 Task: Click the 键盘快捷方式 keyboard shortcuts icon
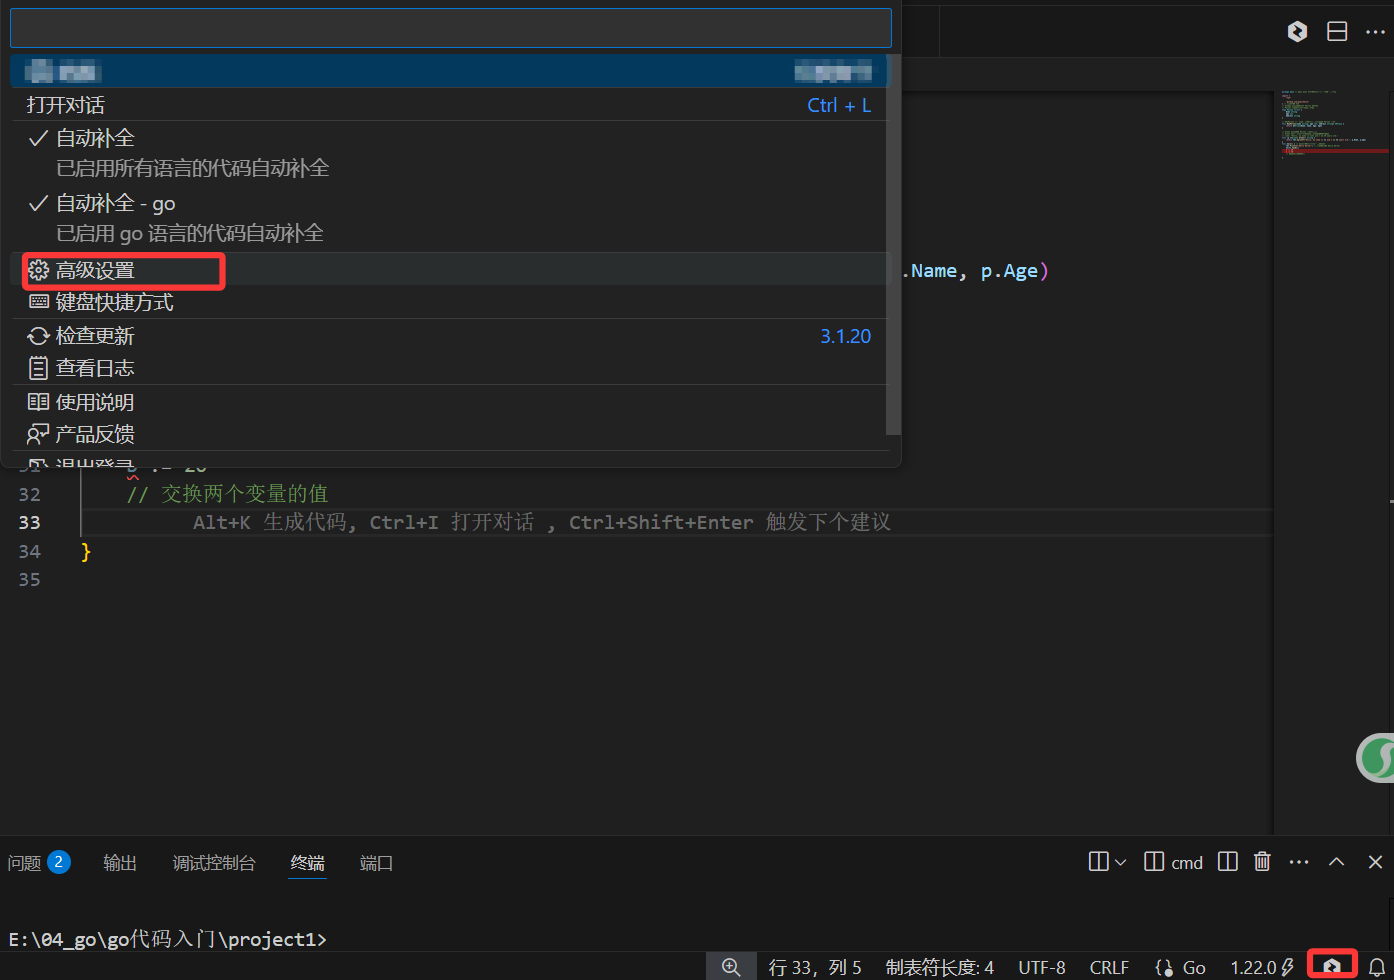pos(38,301)
